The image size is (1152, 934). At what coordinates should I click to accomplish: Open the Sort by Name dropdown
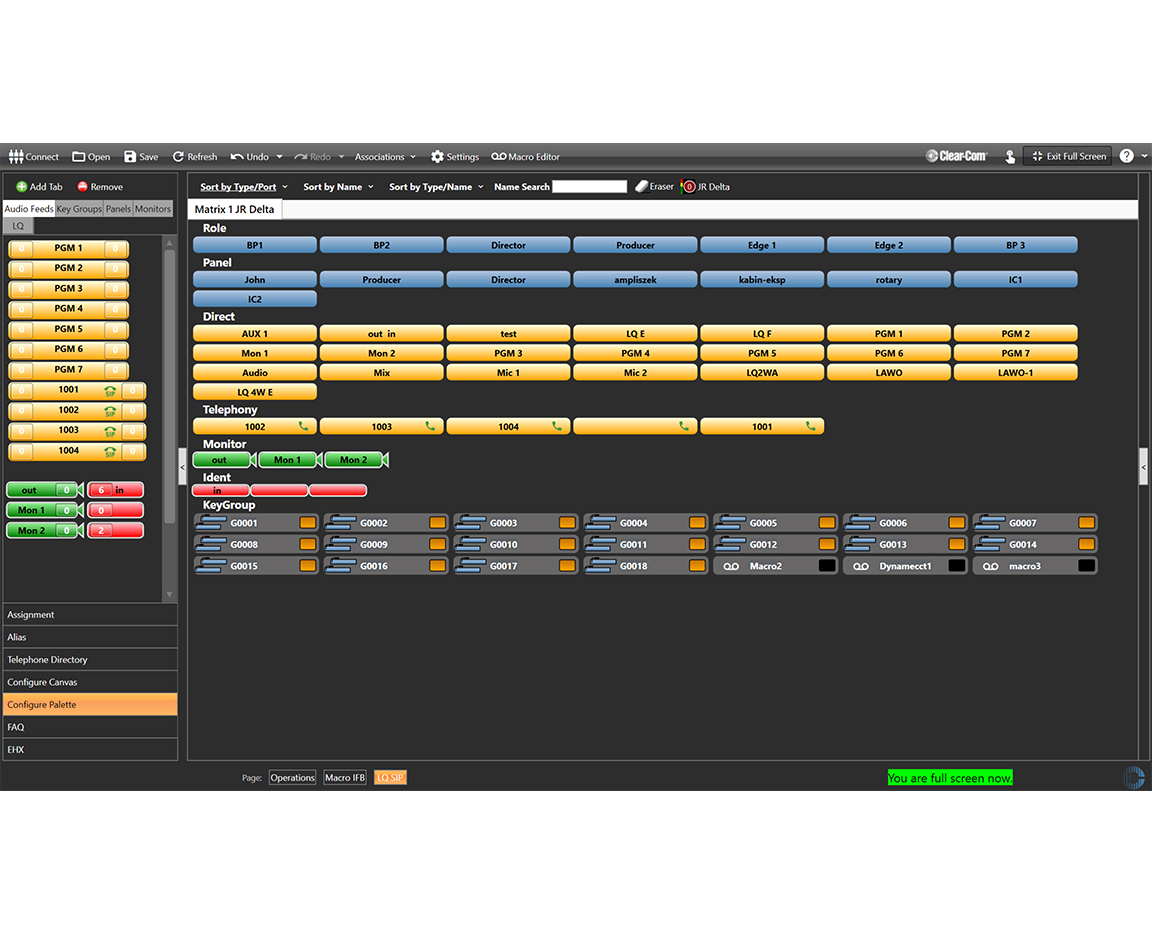click(338, 187)
